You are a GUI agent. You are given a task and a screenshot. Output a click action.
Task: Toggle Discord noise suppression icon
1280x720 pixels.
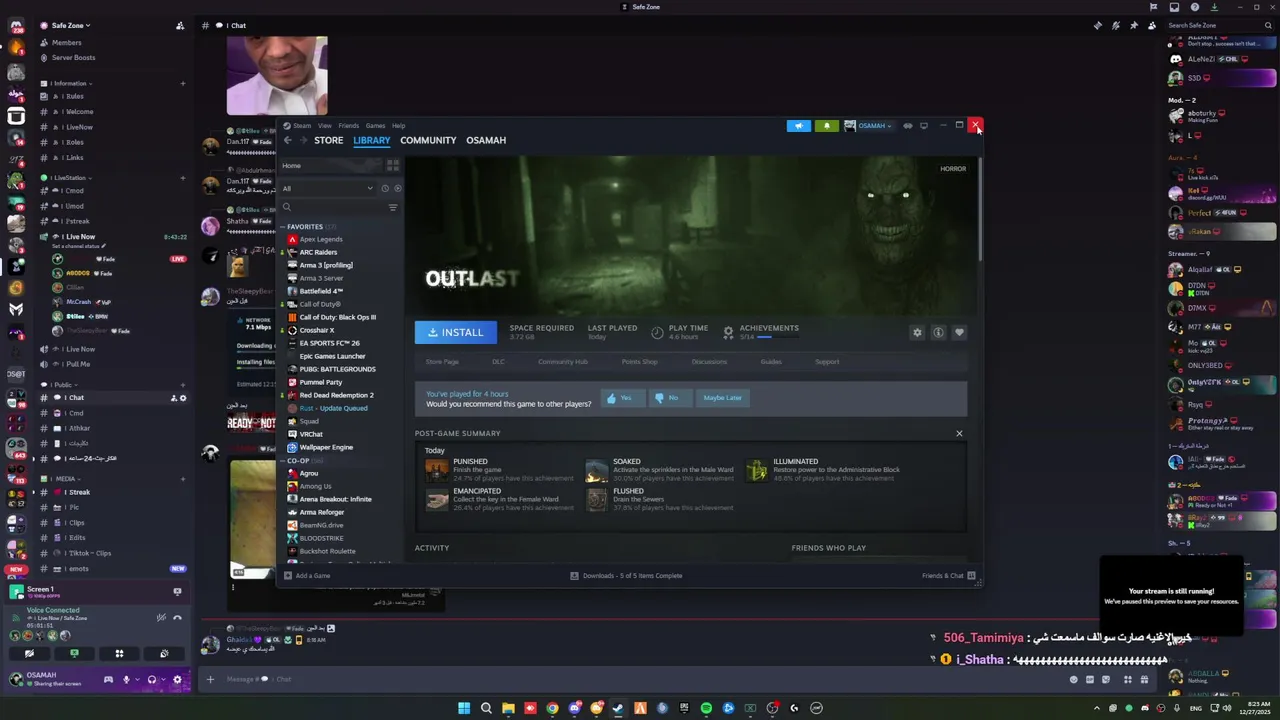(x=161, y=618)
